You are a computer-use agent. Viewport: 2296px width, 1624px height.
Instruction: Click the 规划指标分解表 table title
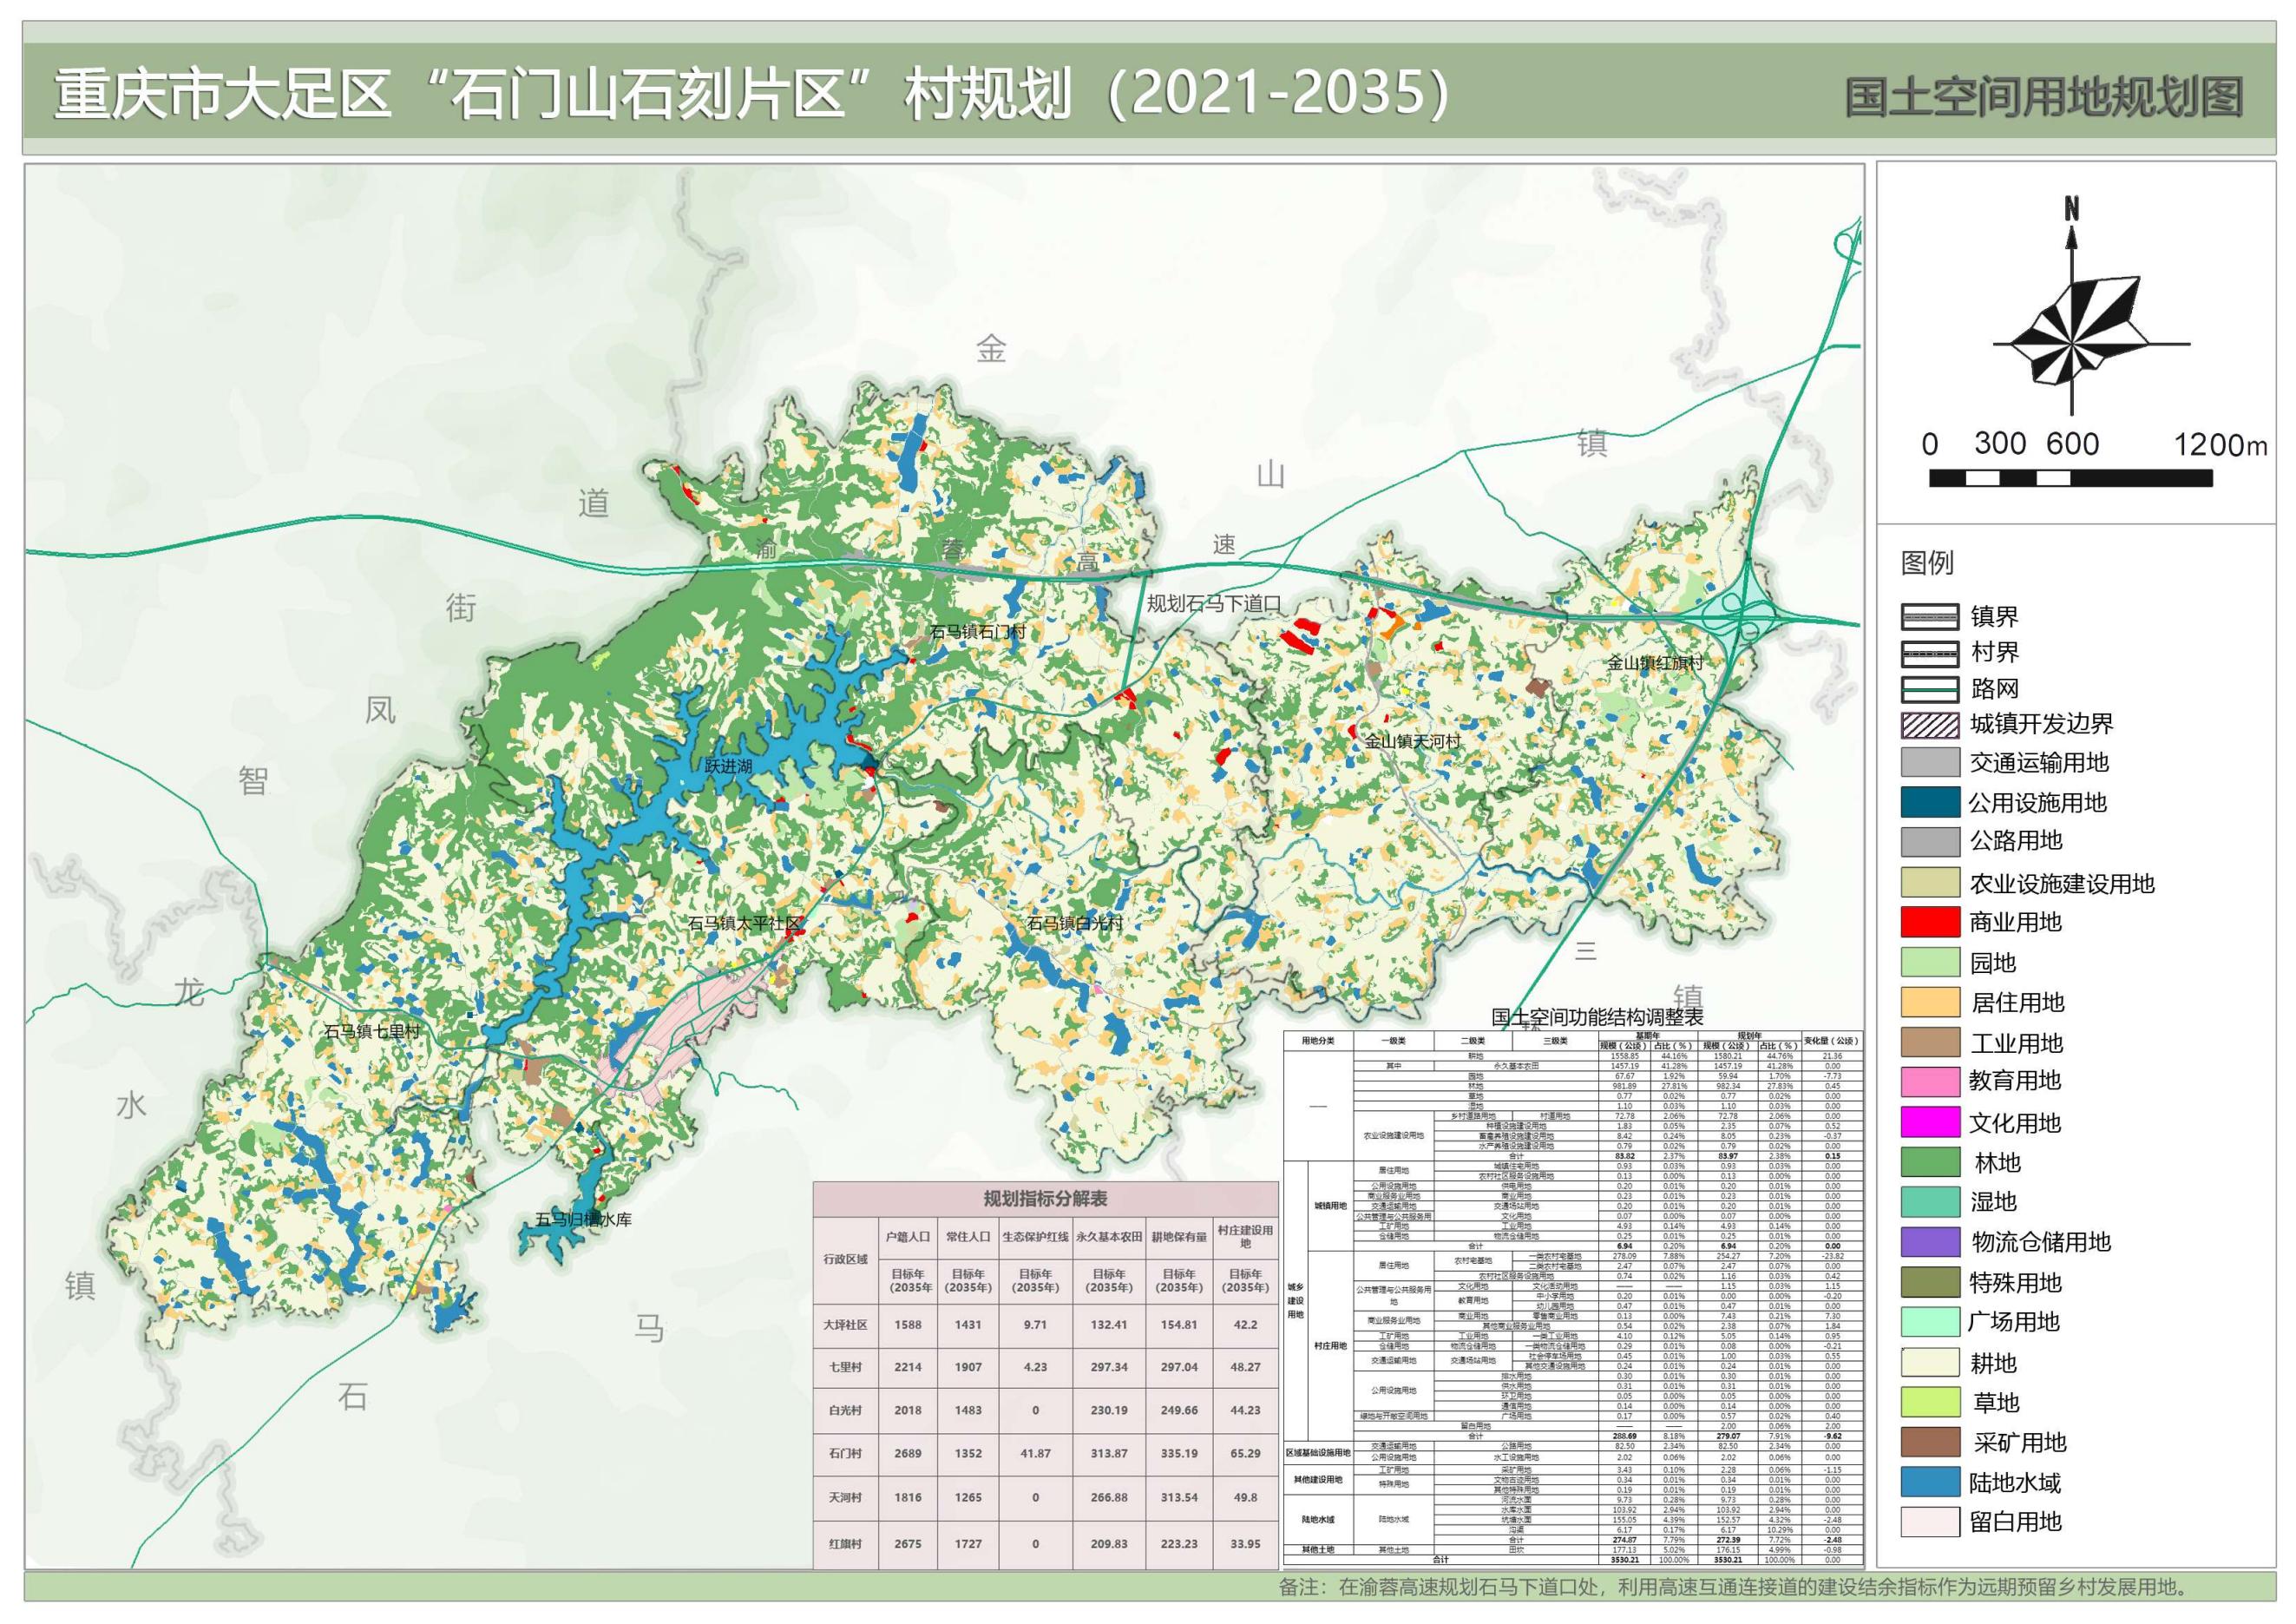click(x=1045, y=1199)
